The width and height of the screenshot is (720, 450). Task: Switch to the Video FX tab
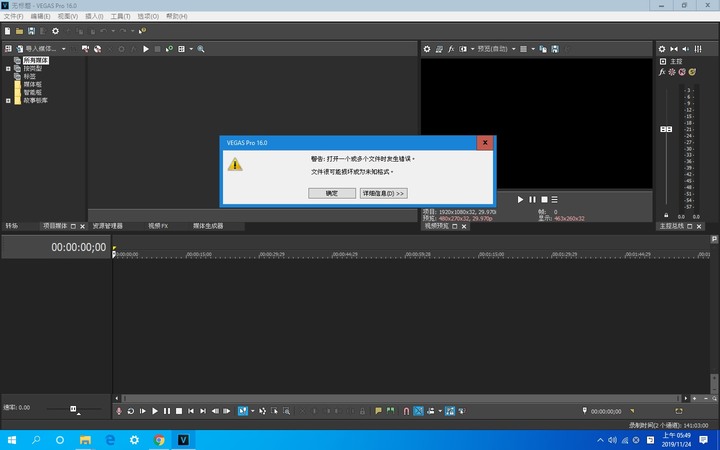click(x=158, y=226)
